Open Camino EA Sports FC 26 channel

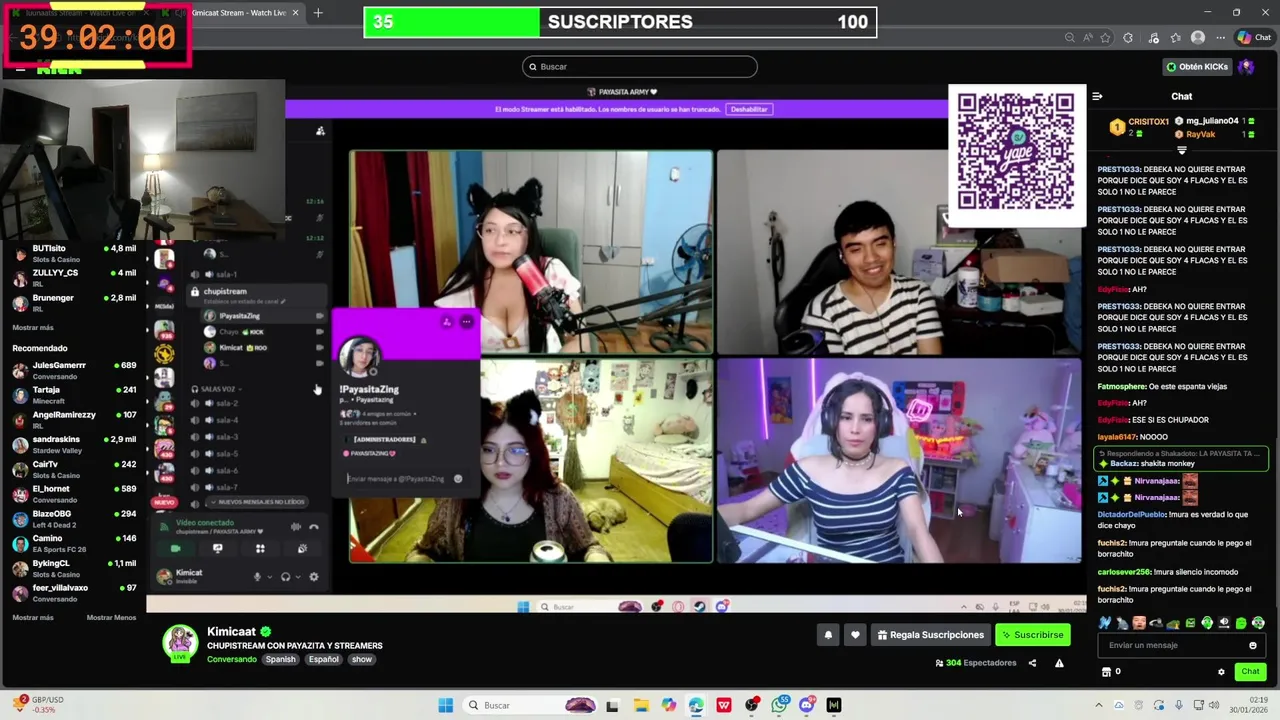[x=74, y=544]
